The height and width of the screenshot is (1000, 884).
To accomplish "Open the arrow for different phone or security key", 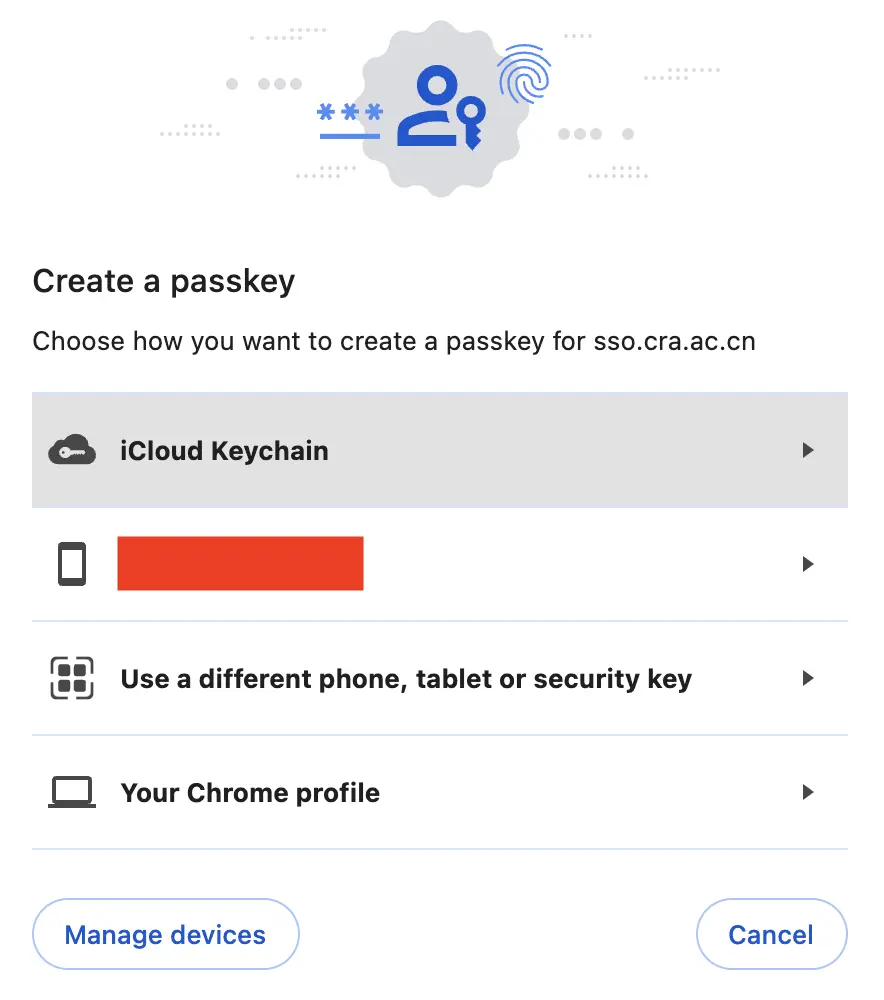I will [x=809, y=679].
